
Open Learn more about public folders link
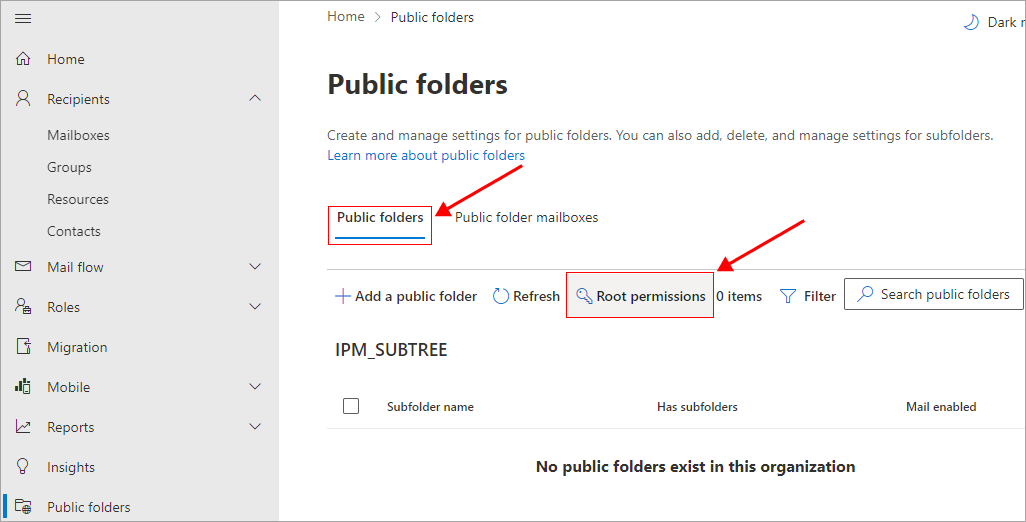(x=426, y=156)
